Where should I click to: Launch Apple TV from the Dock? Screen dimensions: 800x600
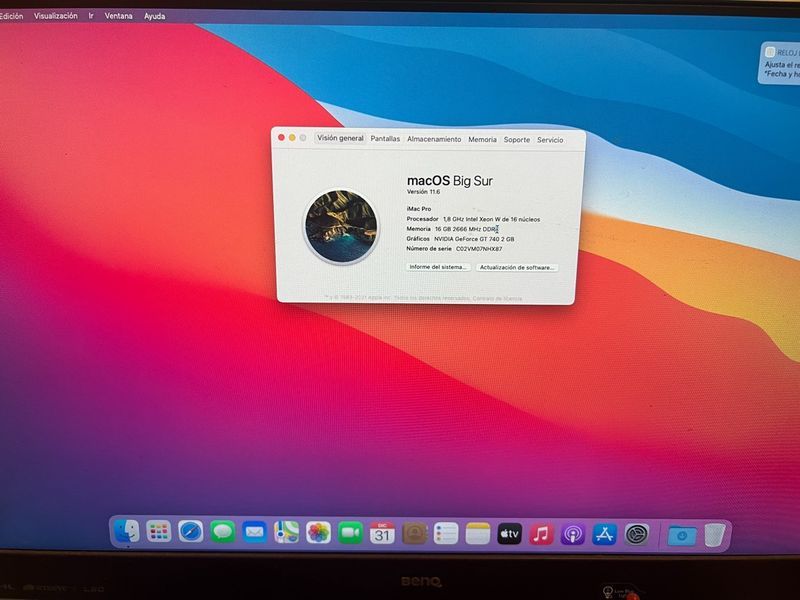(x=509, y=534)
